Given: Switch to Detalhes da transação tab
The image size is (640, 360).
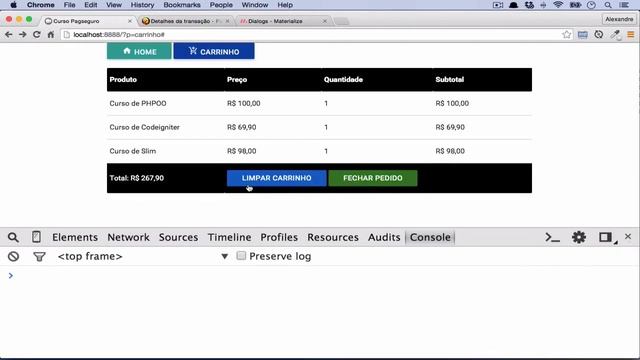Looking at the screenshot, I should 186,21.
